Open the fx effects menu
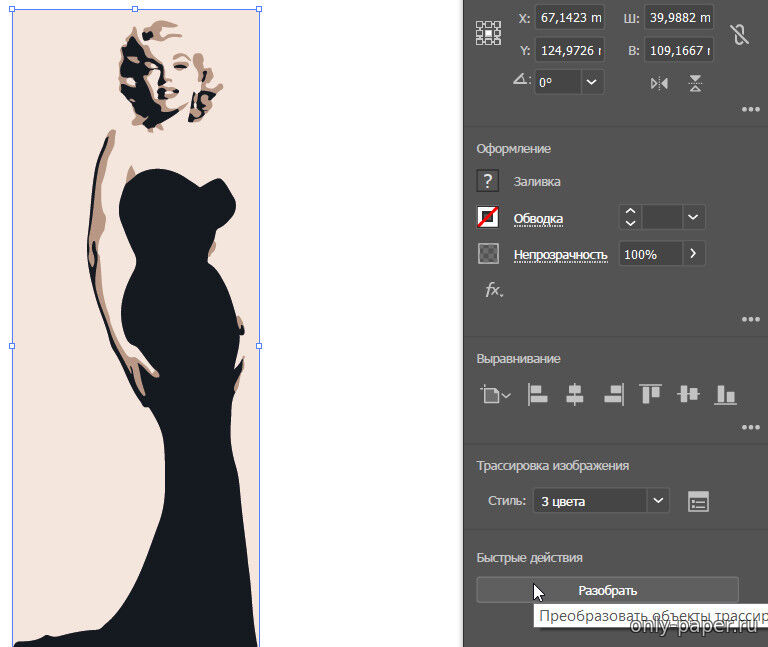The width and height of the screenshot is (768, 647). click(x=493, y=290)
